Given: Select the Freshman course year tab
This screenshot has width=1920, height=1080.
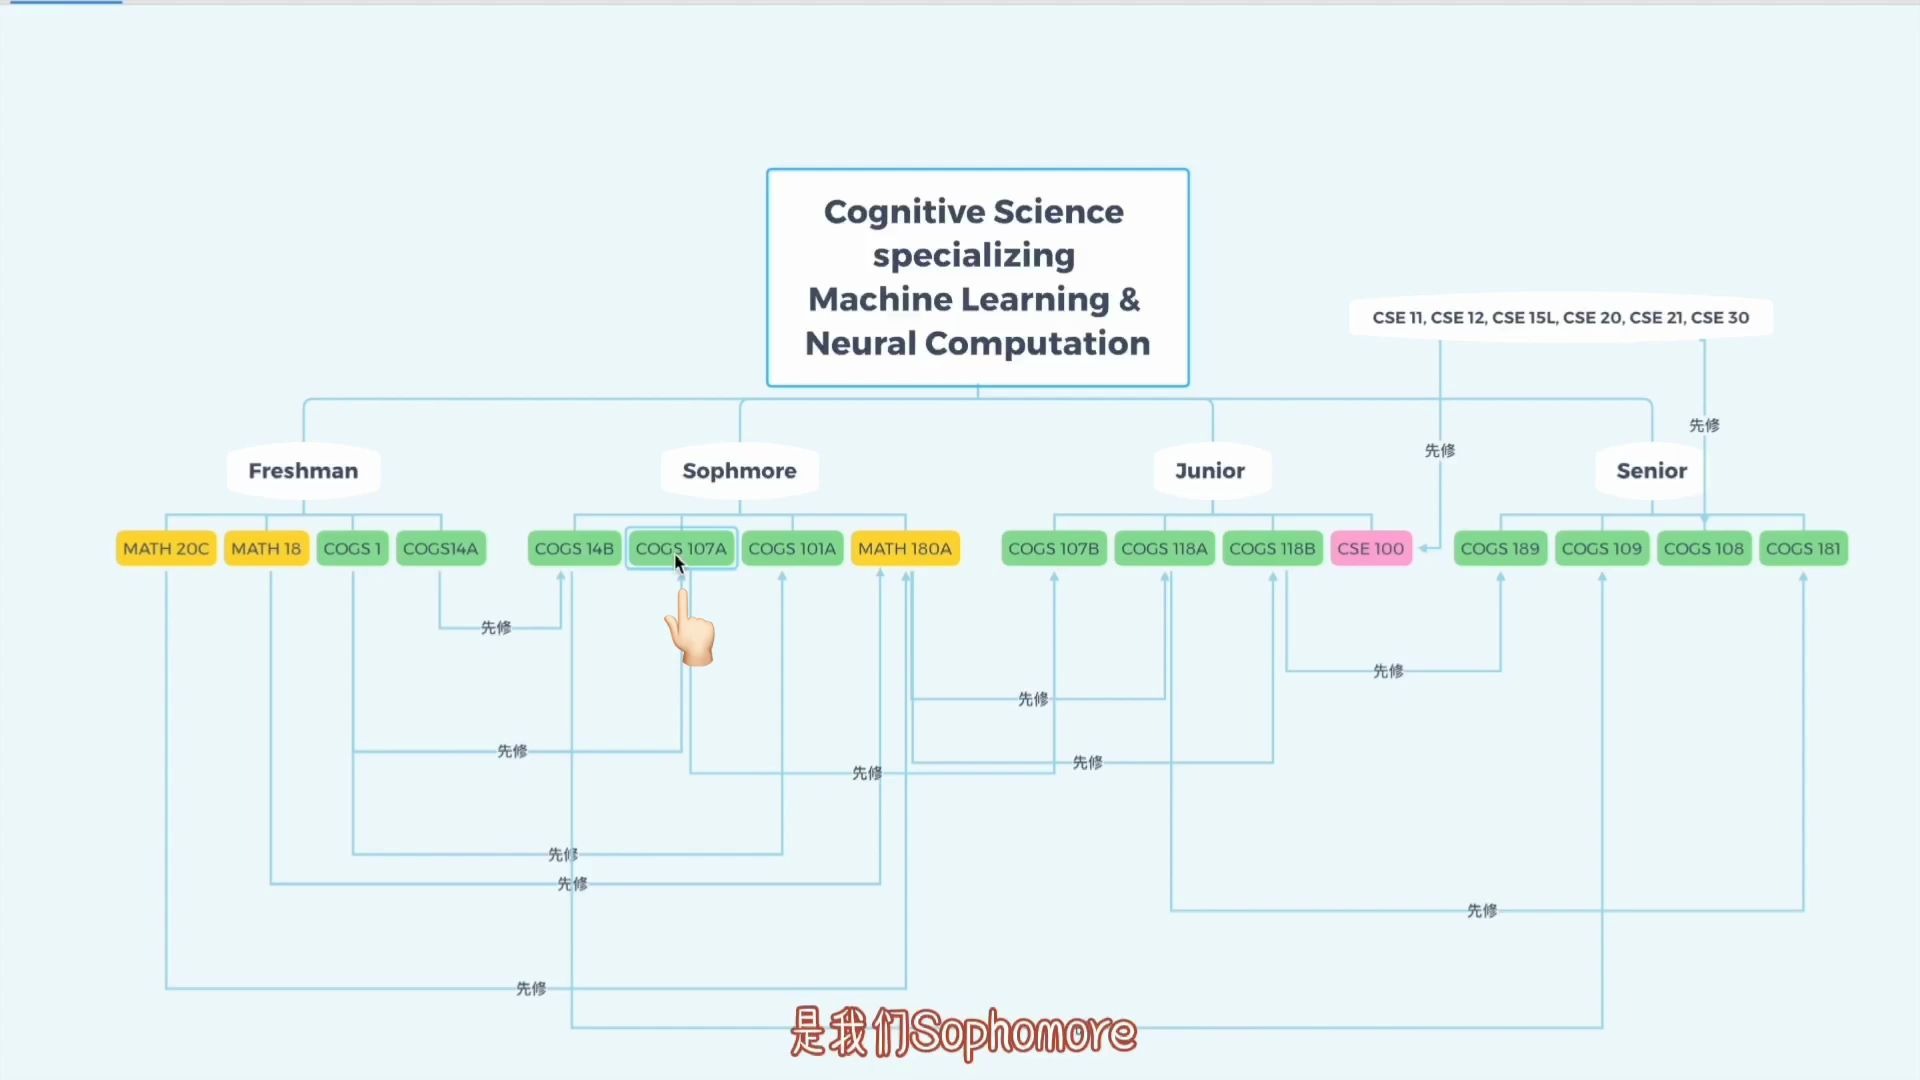Looking at the screenshot, I should [305, 471].
